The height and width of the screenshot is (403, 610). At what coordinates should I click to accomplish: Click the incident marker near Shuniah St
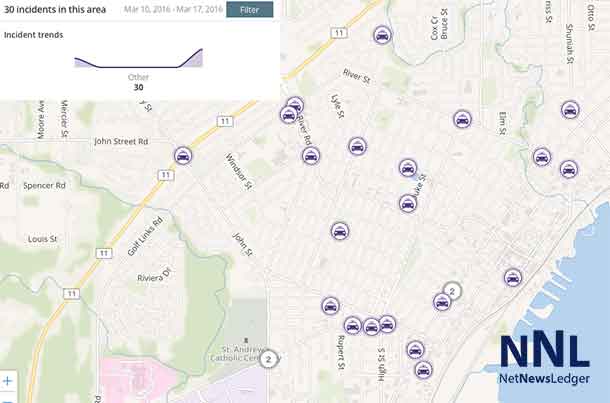(x=570, y=110)
